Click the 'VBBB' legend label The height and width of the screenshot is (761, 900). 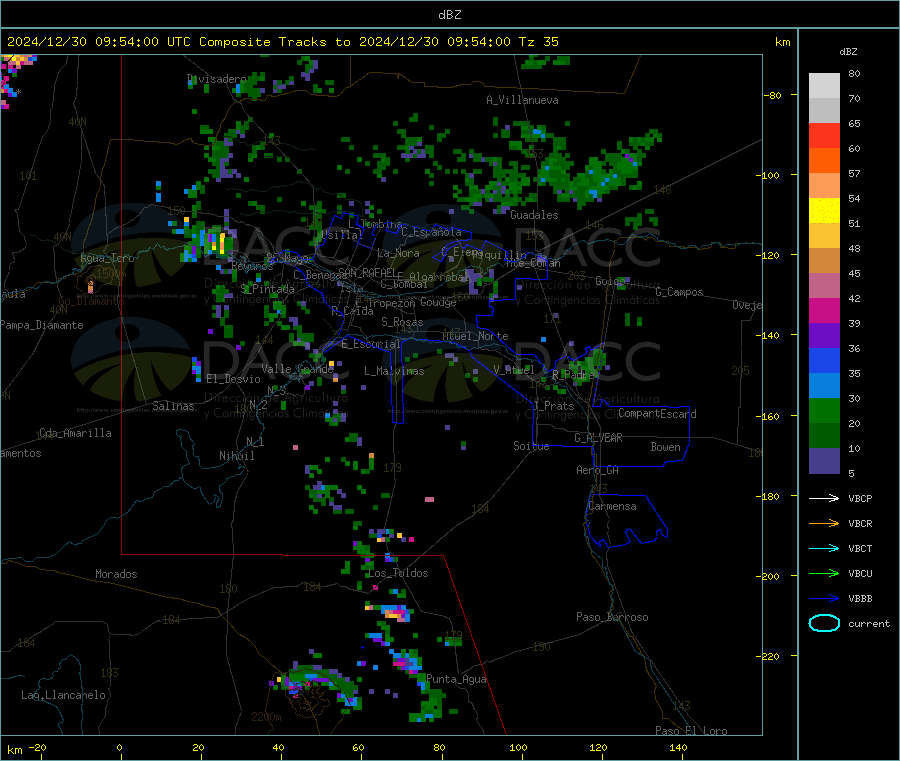[860, 599]
